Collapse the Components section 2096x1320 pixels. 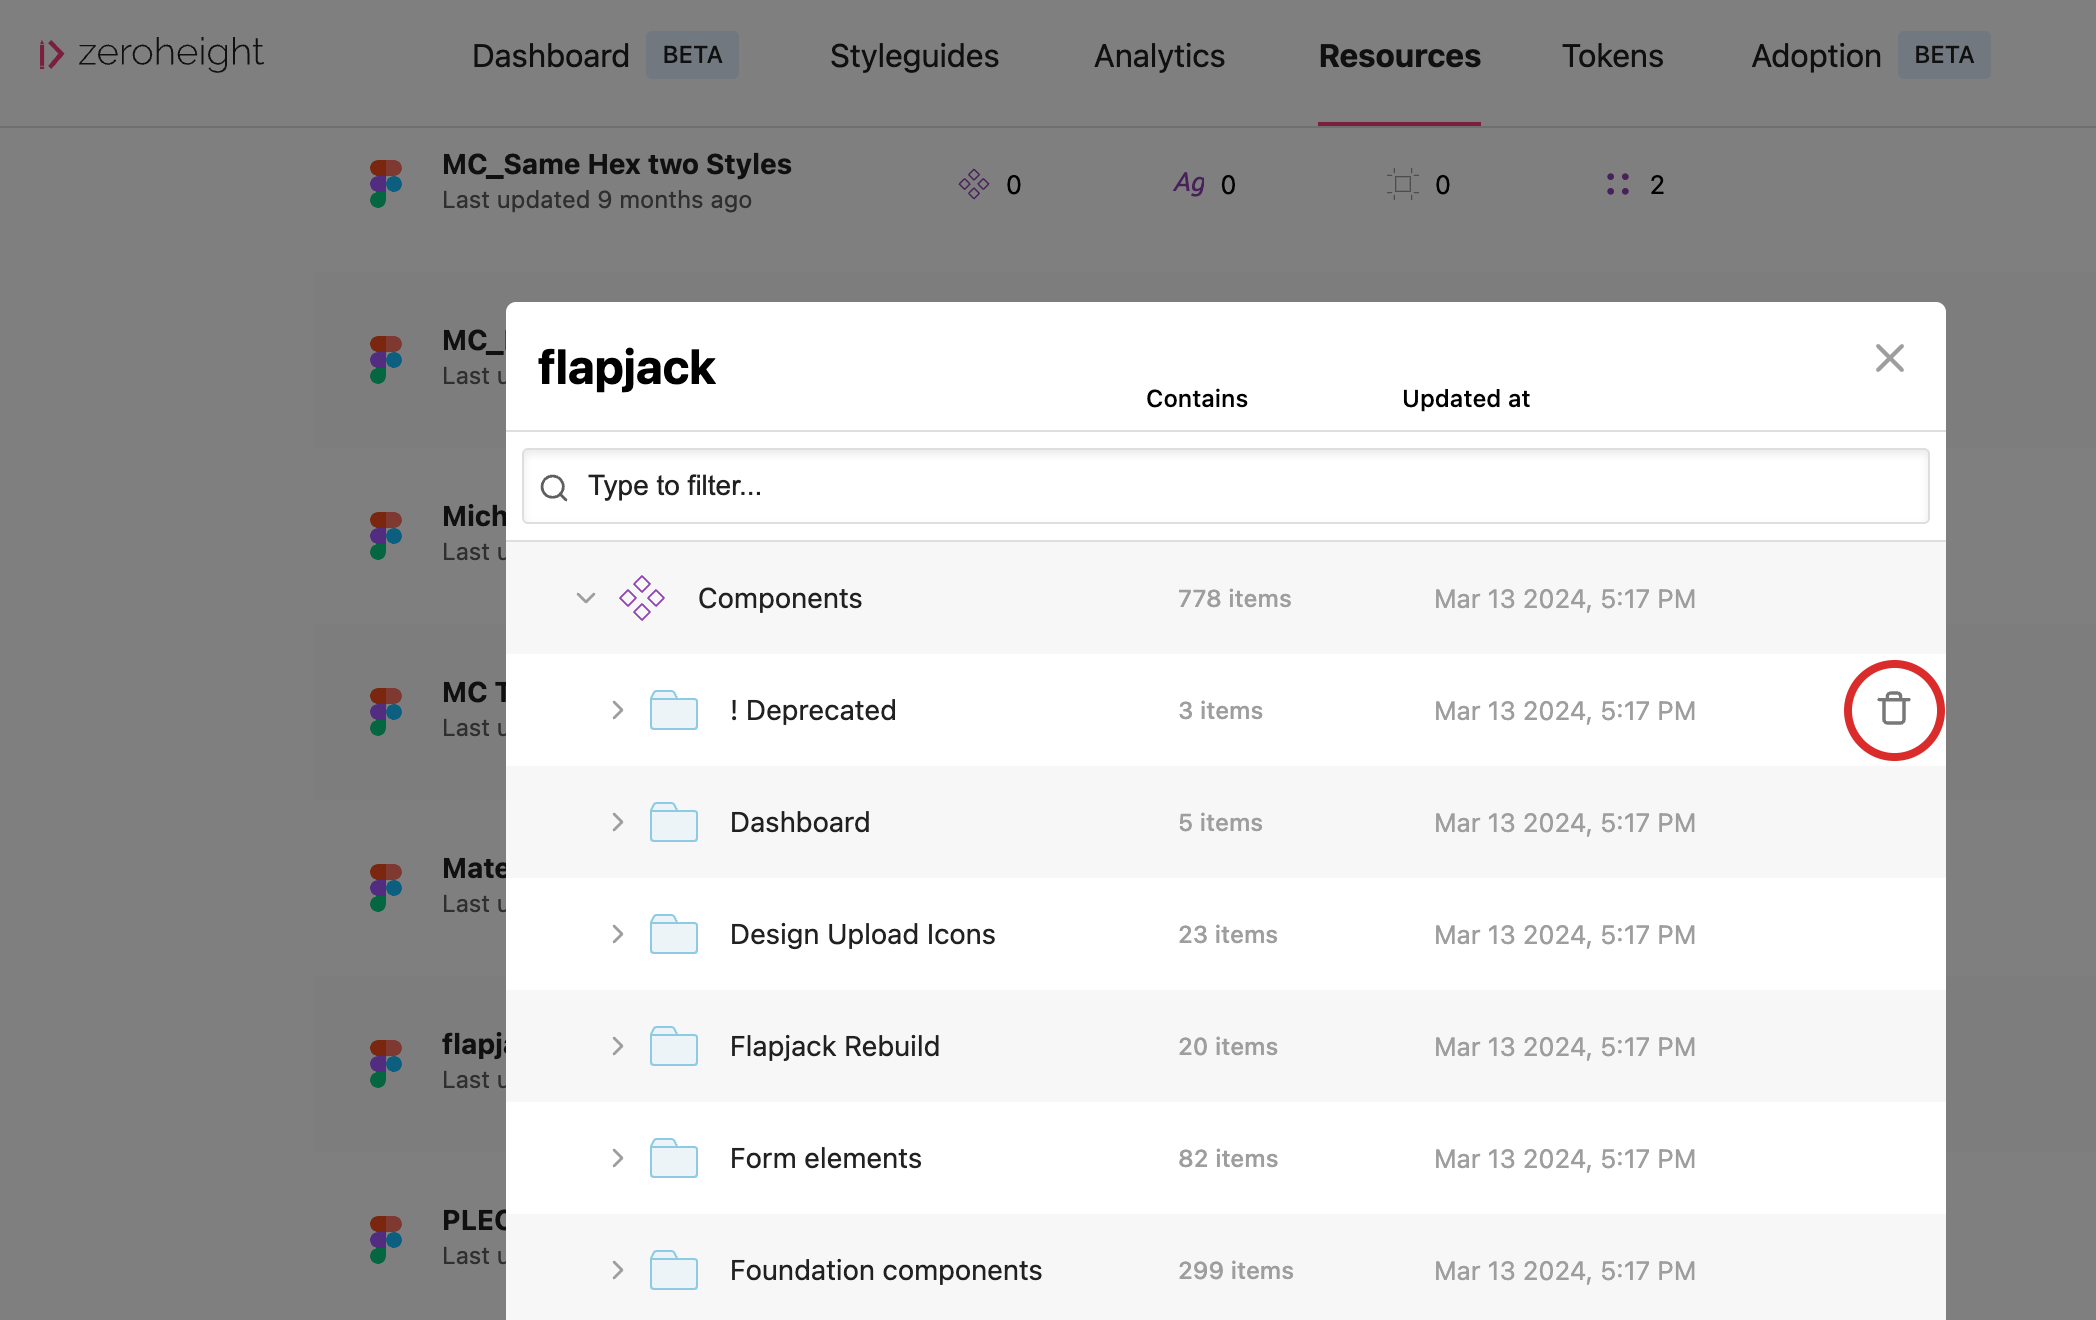pyautogui.click(x=586, y=598)
